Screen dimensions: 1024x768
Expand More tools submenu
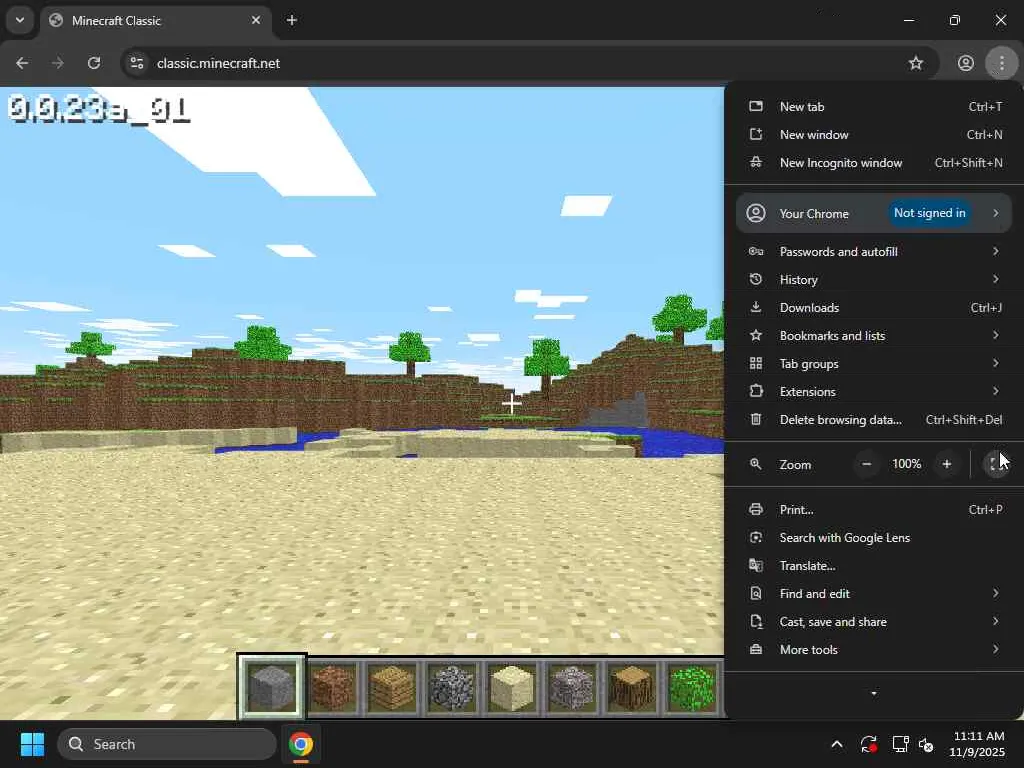(x=874, y=650)
